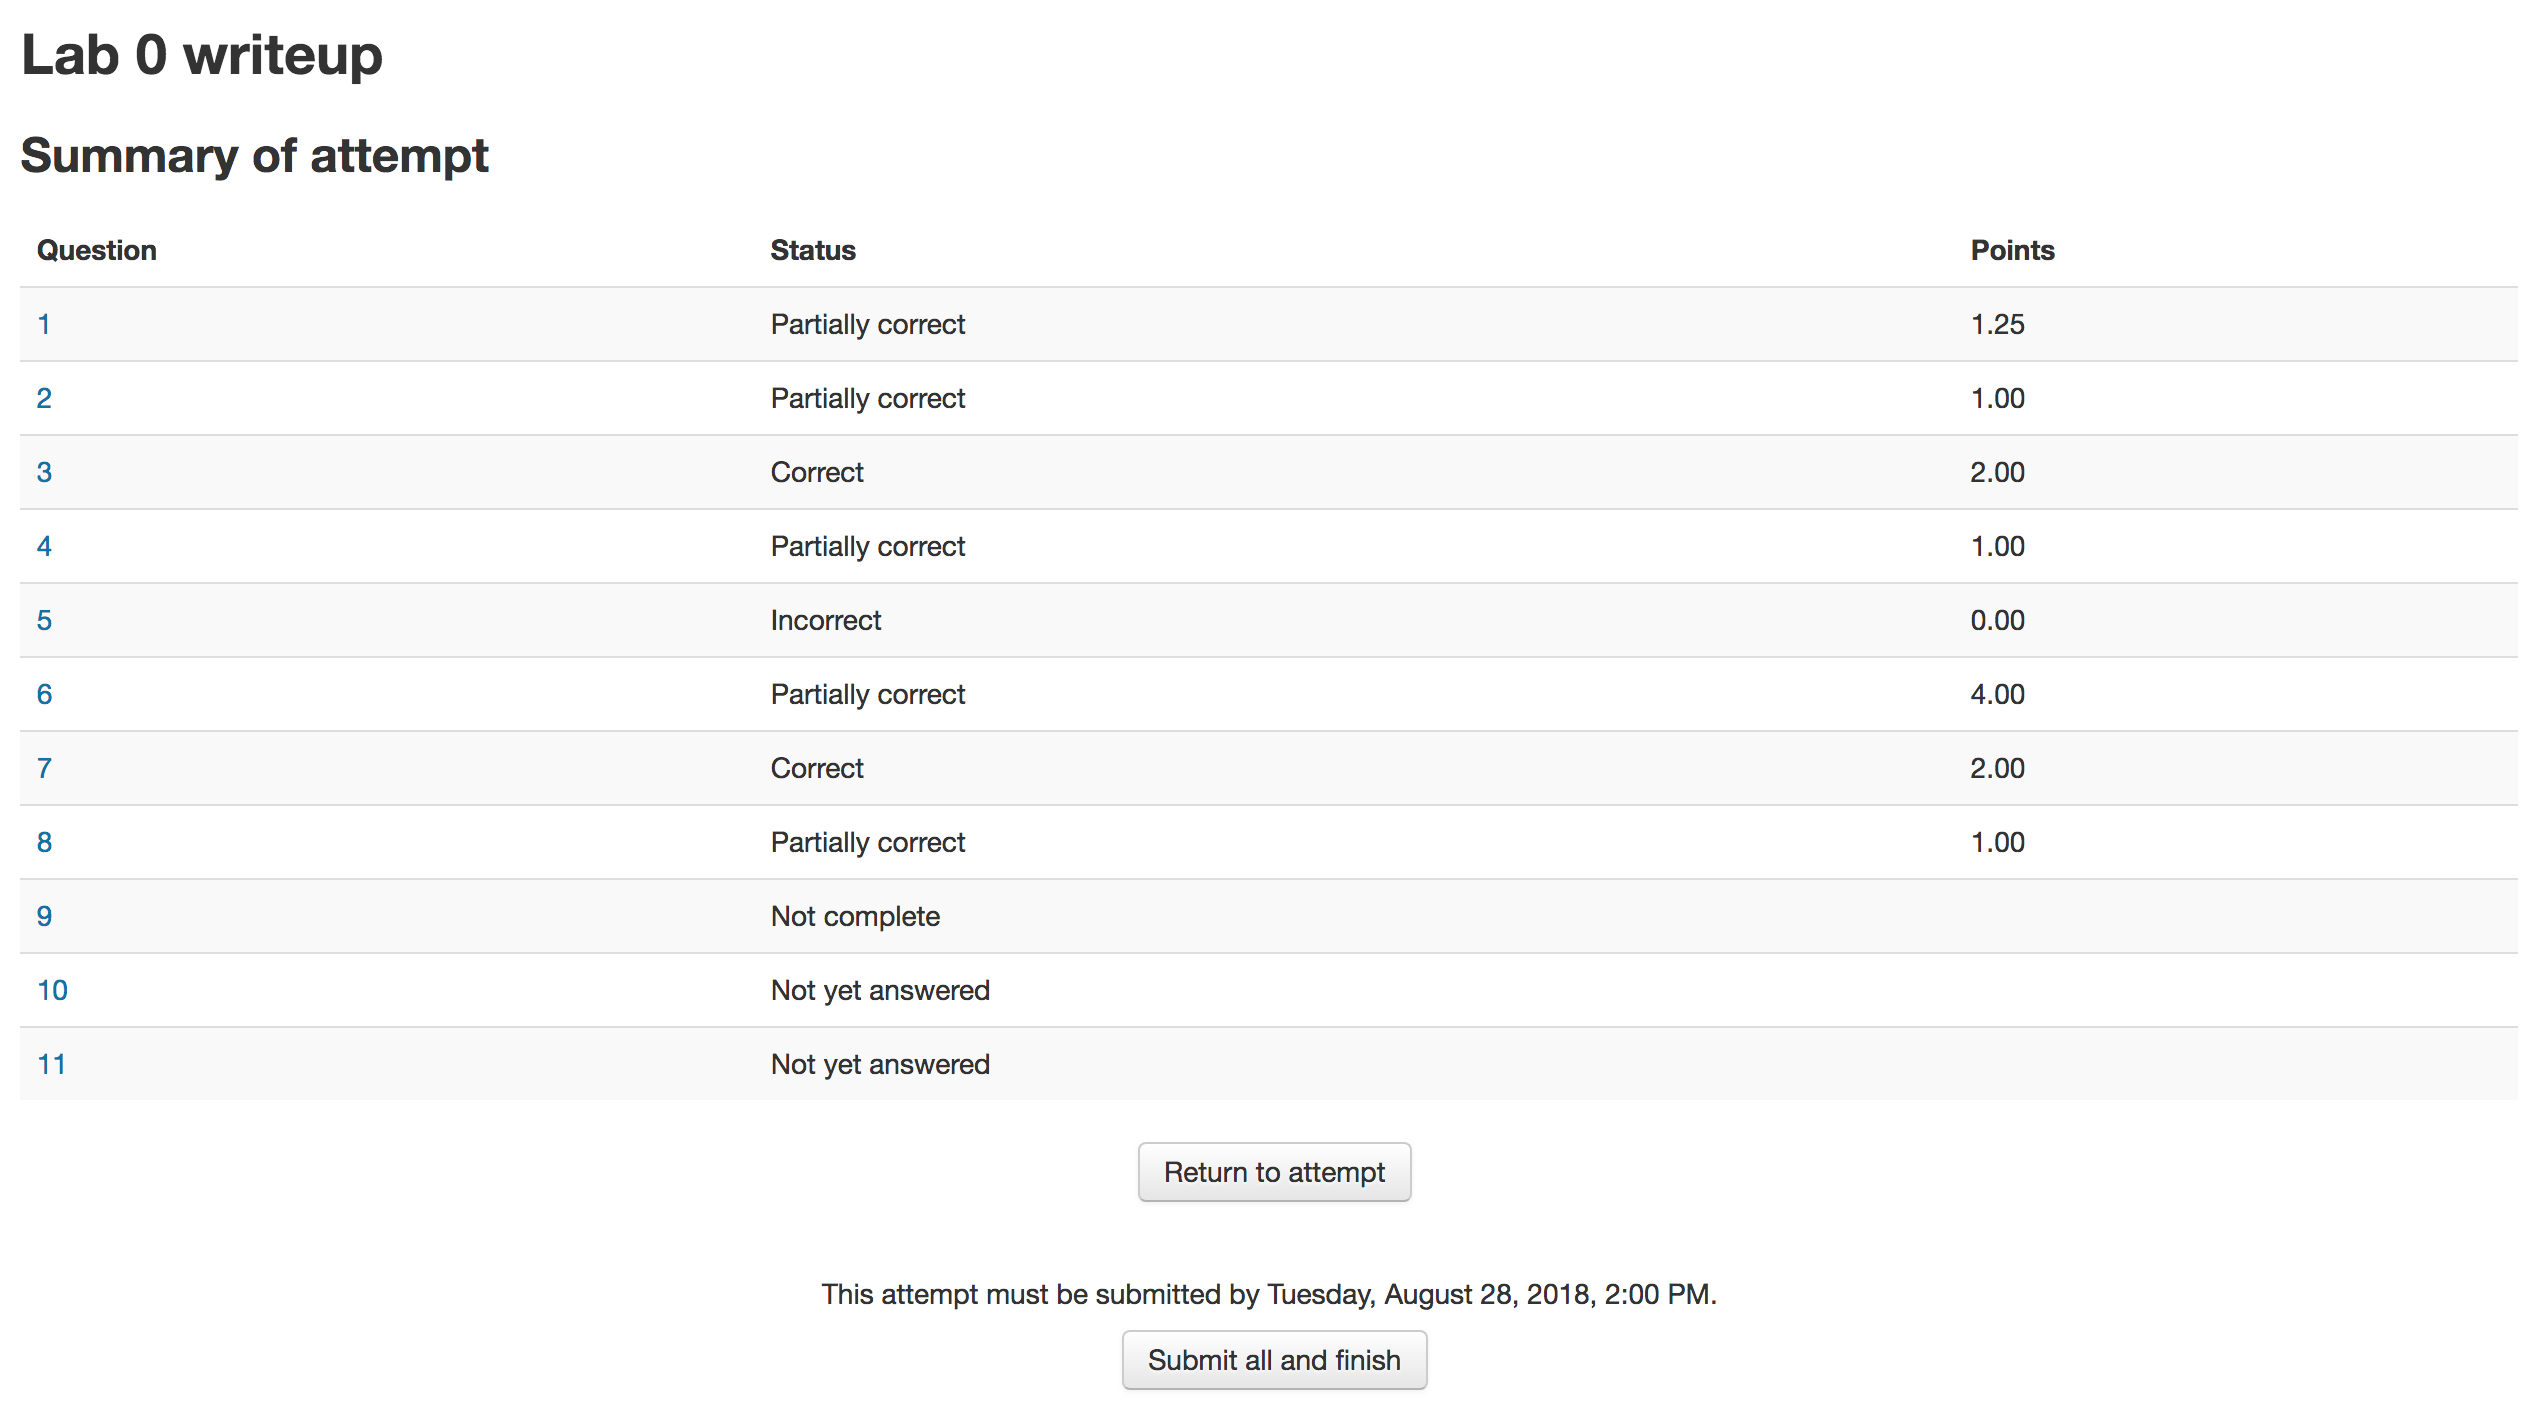This screenshot has width=2524, height=1408.
Task: Open the not complete question 9
Action: [44, 916]
